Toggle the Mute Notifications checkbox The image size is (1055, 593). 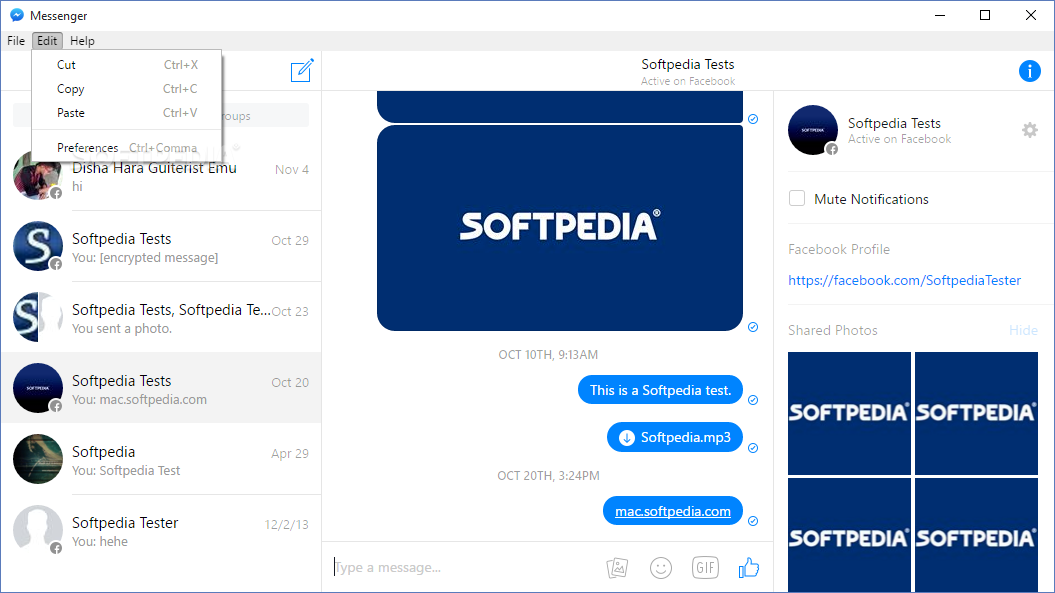797,199
